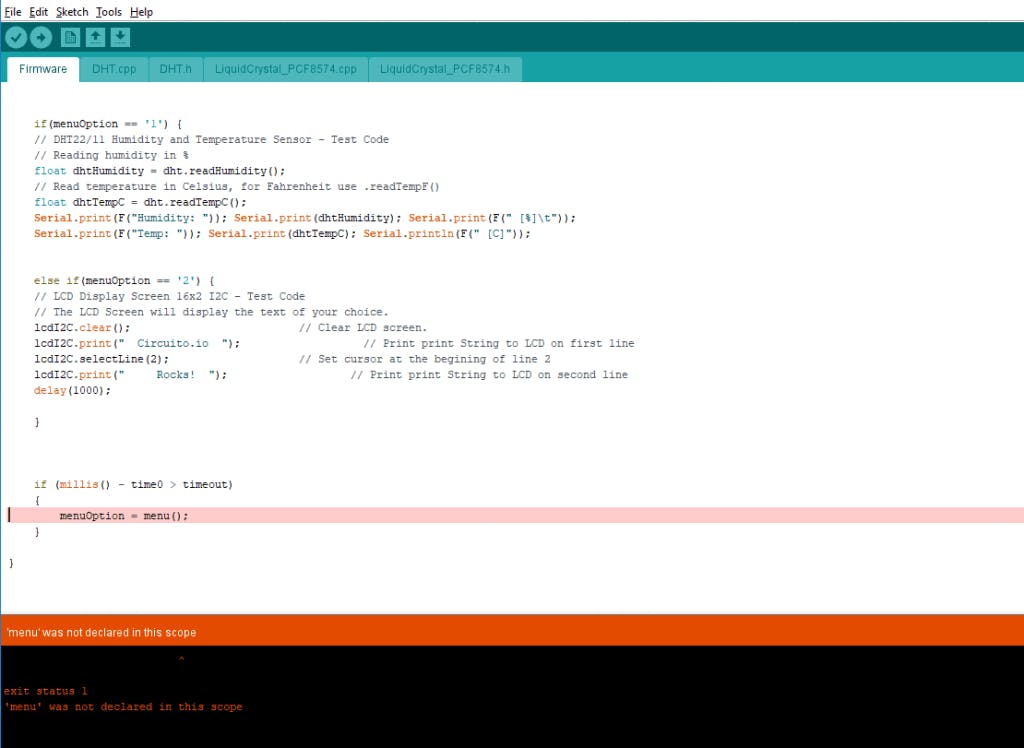Viewport: 1024px width, 748px height.
Task: Open the Sketch menu
Action: tap(72, 12)
